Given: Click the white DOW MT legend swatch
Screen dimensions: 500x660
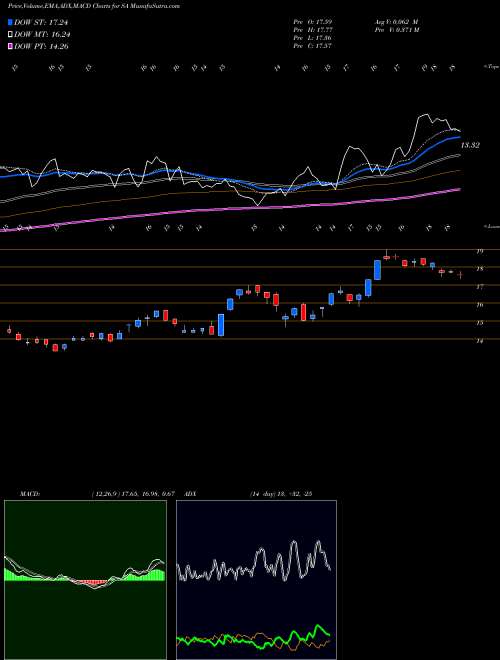Looking at the screenshot, I should tap(10, 35).
